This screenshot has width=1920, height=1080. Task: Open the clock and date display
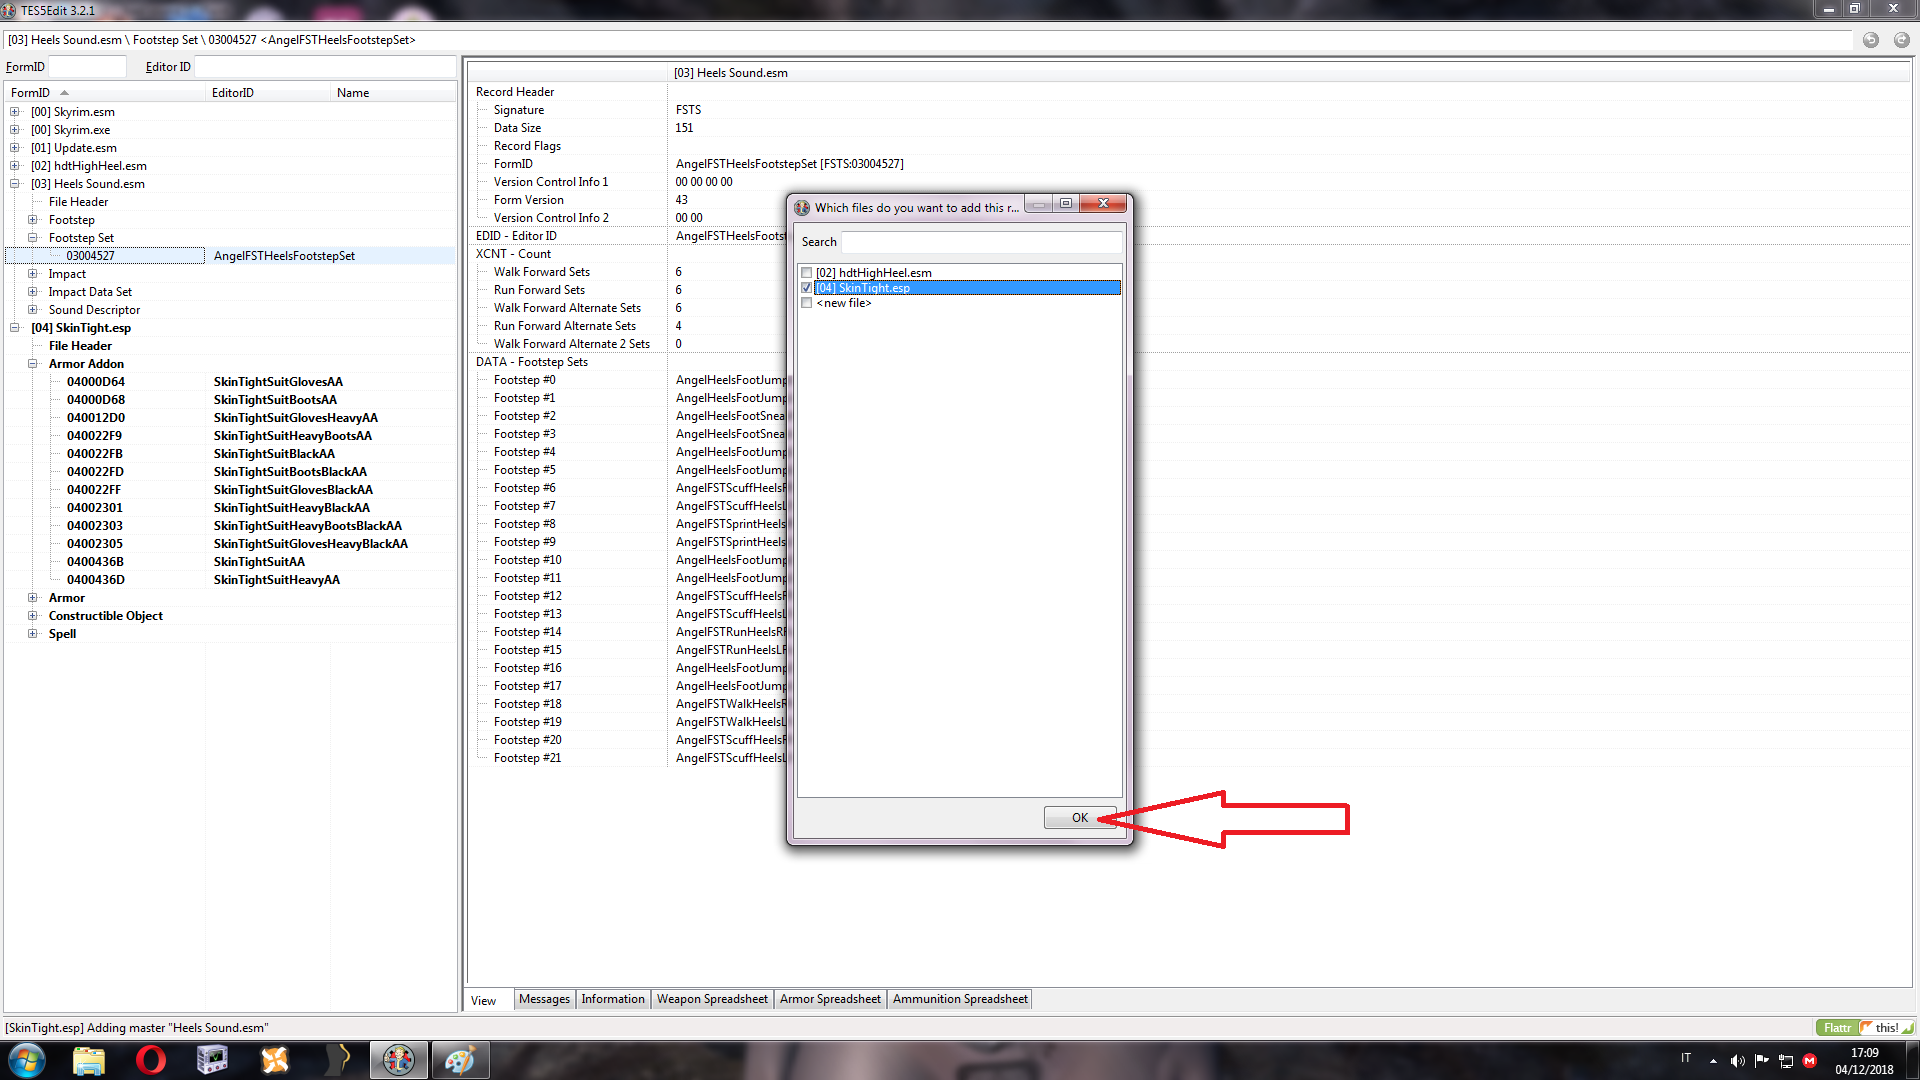[x=1864, y=1061]
